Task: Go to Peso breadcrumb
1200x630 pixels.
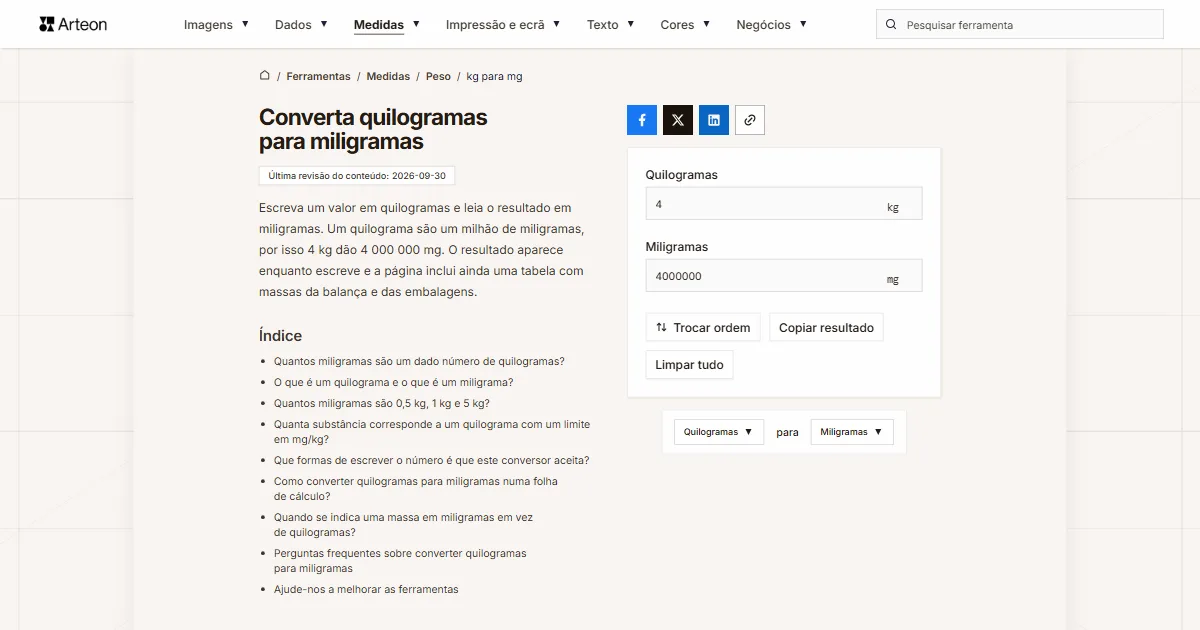Action: coord(438,76)
